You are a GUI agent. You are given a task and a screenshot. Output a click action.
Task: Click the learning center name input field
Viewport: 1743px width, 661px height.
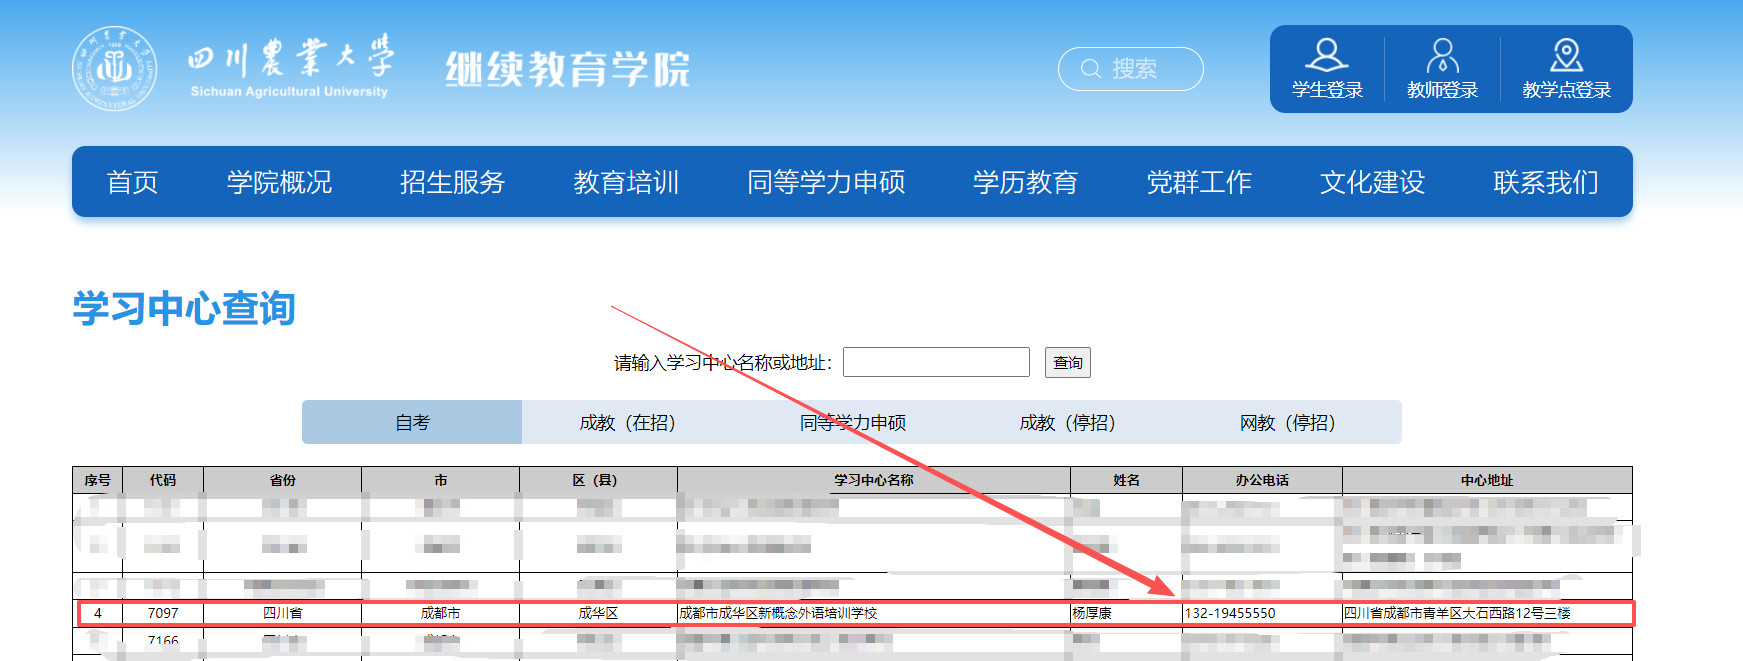point(936,362)
